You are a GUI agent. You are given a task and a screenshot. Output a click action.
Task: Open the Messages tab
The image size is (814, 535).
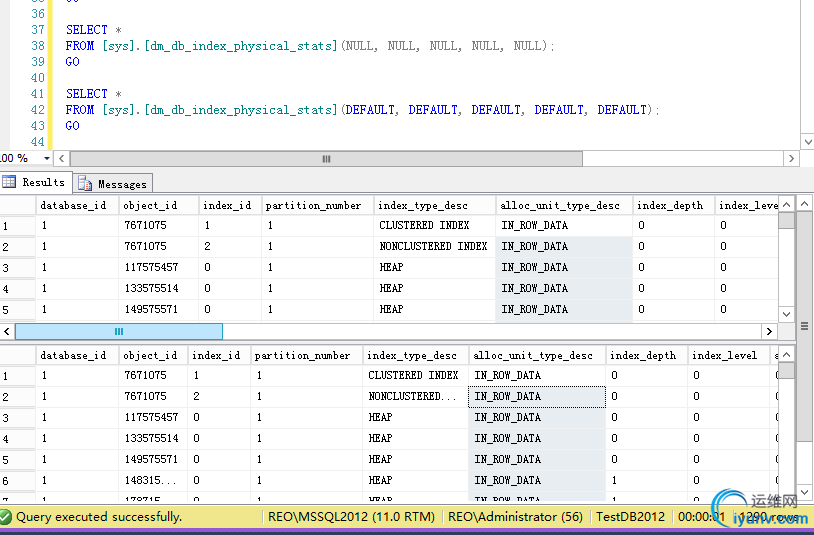click(x=113, y=184)
